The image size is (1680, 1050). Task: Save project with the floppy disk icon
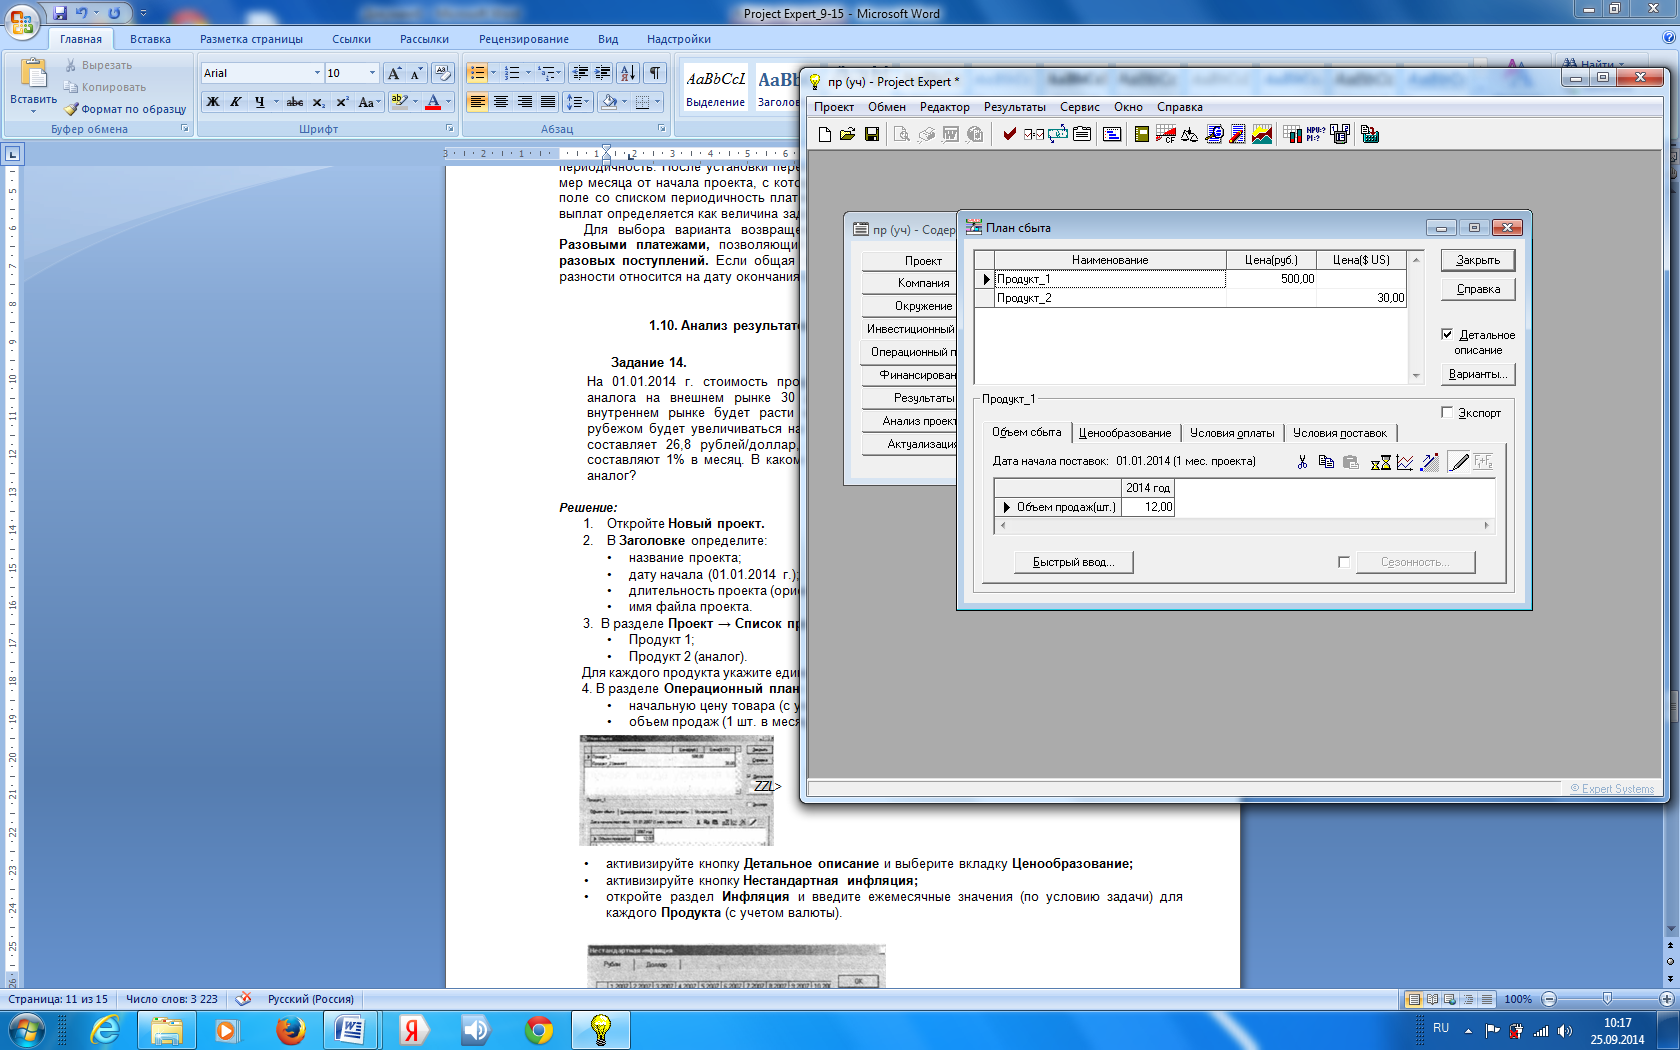click(x=871, y=134)
